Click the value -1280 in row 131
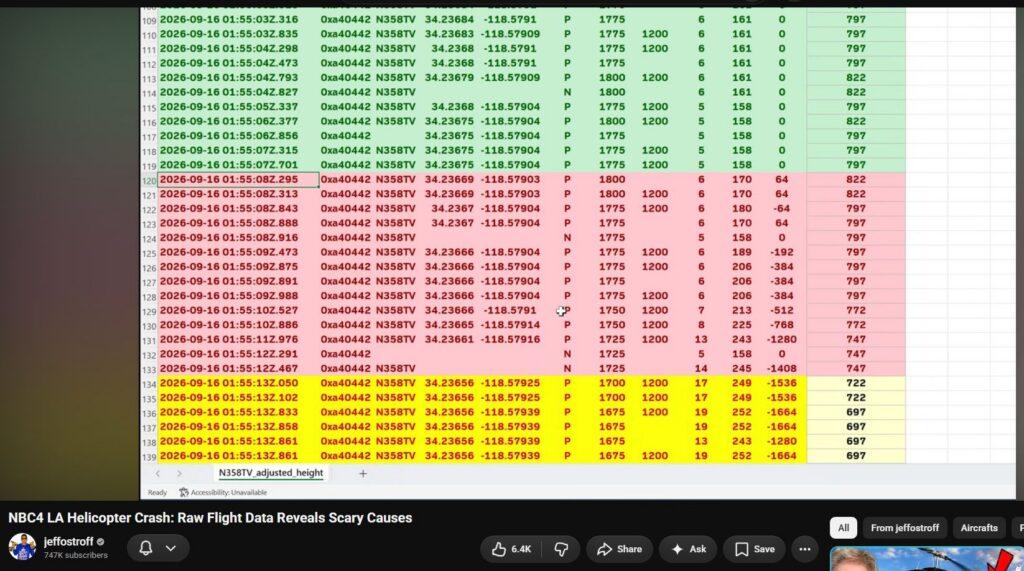This screenshot has height=571, width=1024. pyautogui.click(x=782, y=340)
